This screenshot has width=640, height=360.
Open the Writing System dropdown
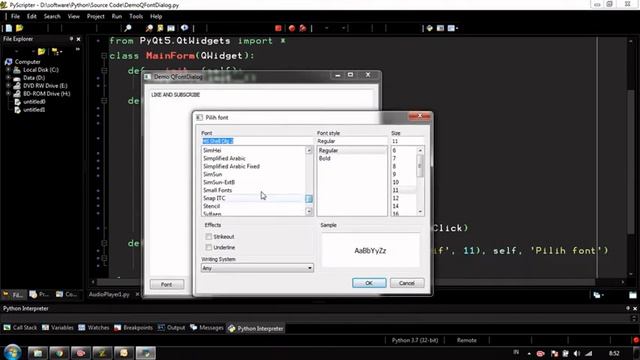click(x=257, y=268)
